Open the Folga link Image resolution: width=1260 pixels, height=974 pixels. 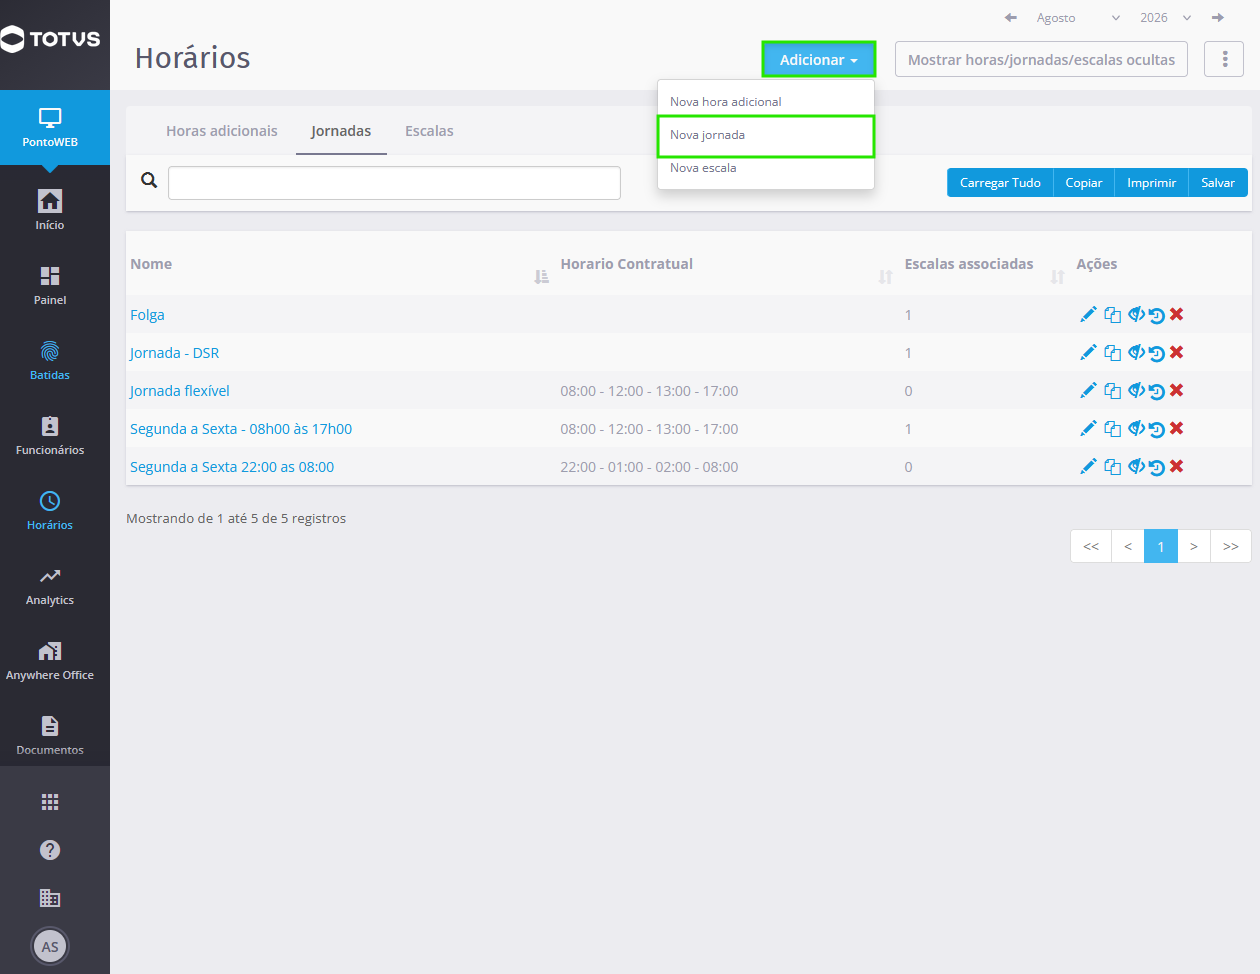pyautogui.click(x=147, y=315)
